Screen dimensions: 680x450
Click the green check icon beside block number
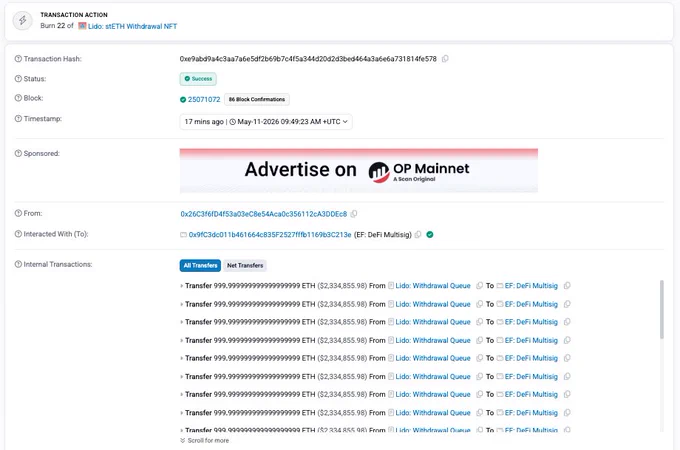pos(183,99)
